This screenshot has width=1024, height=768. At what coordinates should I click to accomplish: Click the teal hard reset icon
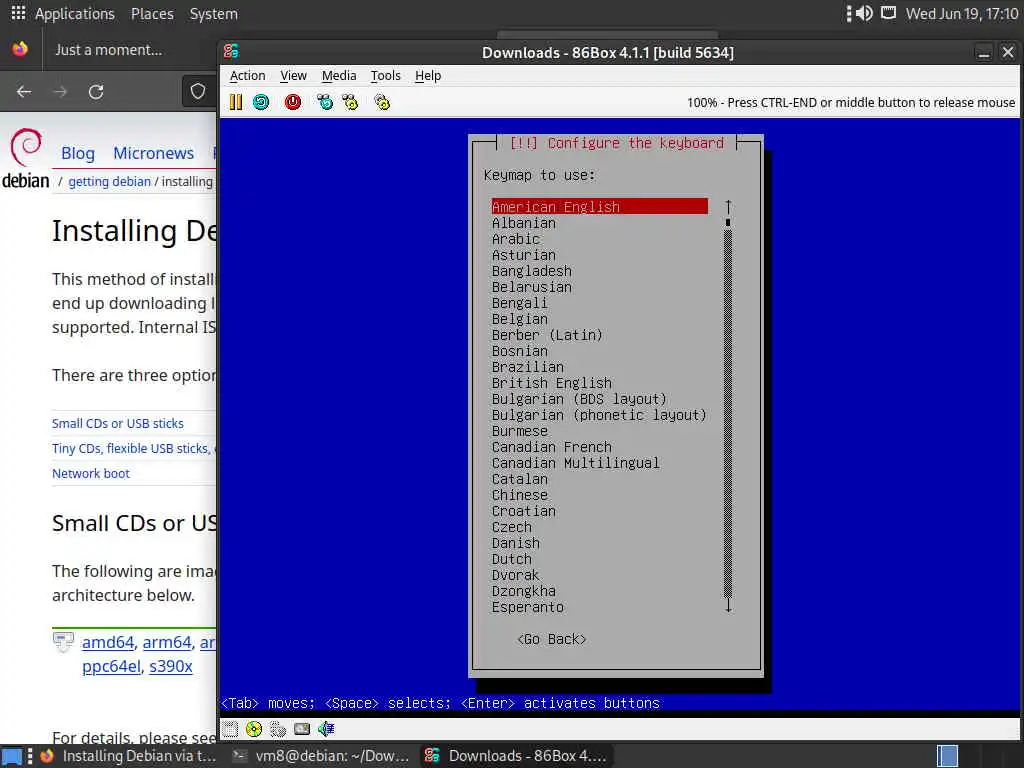click(x=261, y=102)
